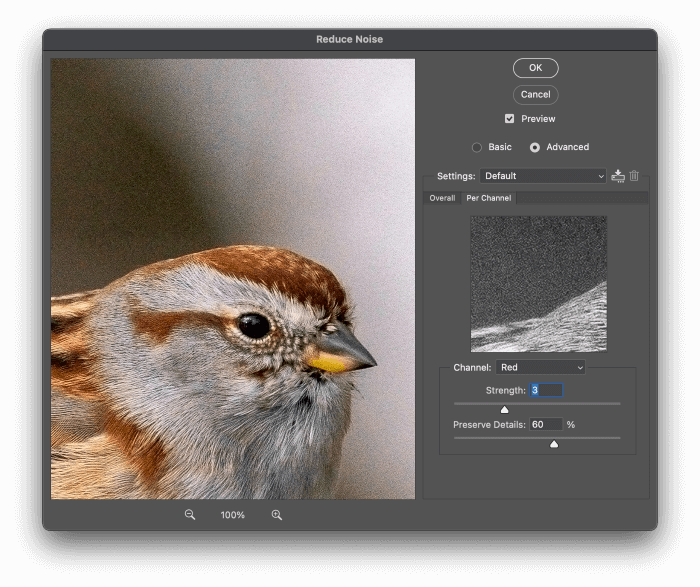This screenshot has width=700, height=587.
Task: Open the Settings Default dropdown
Action: pos(542,176)
